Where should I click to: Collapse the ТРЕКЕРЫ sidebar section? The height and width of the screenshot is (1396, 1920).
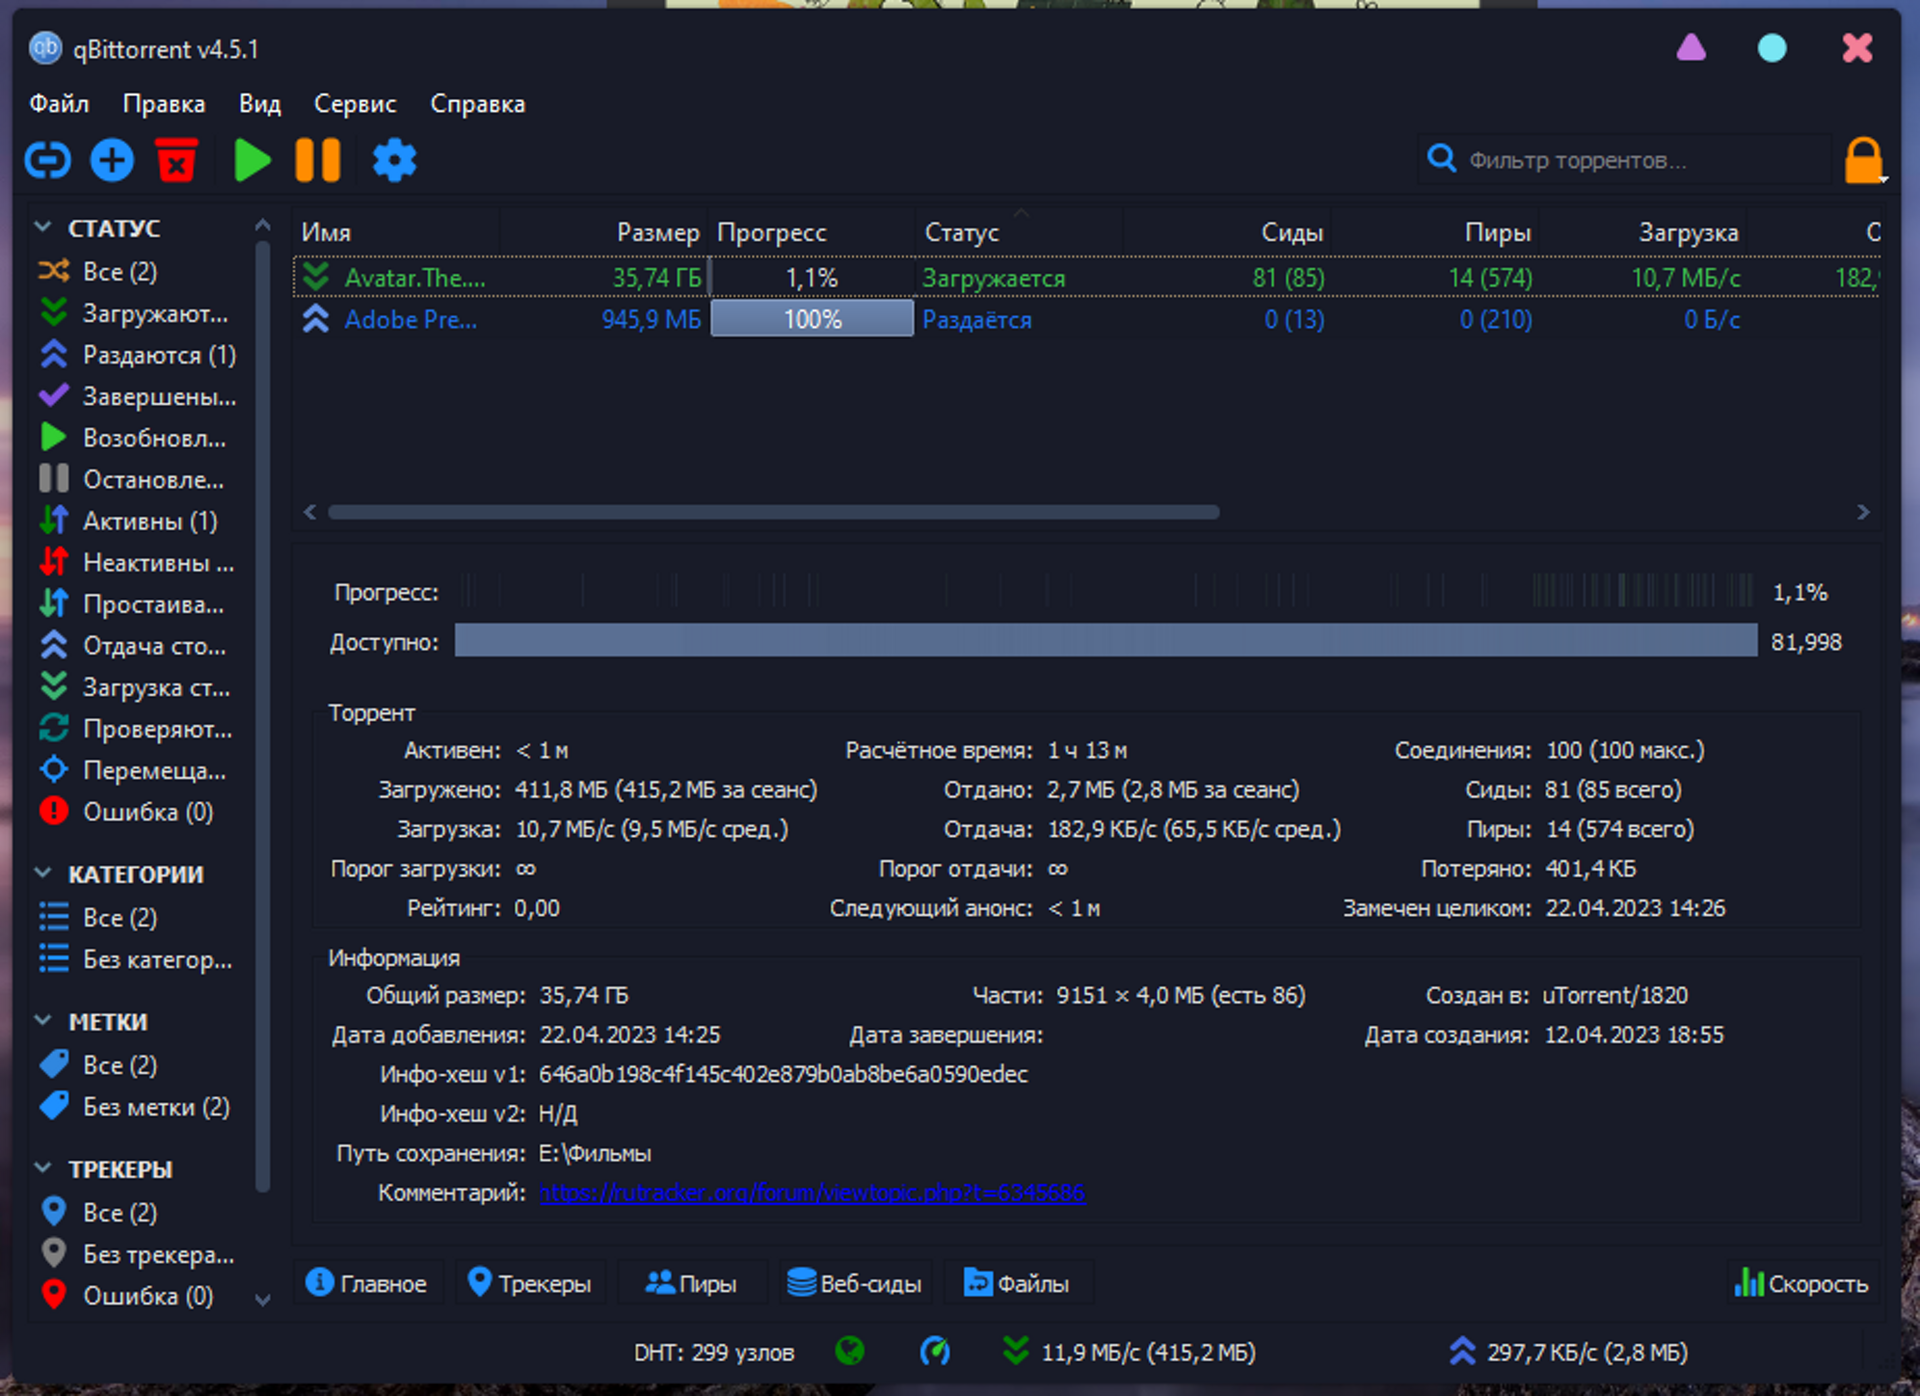(x=43, y=1168)
